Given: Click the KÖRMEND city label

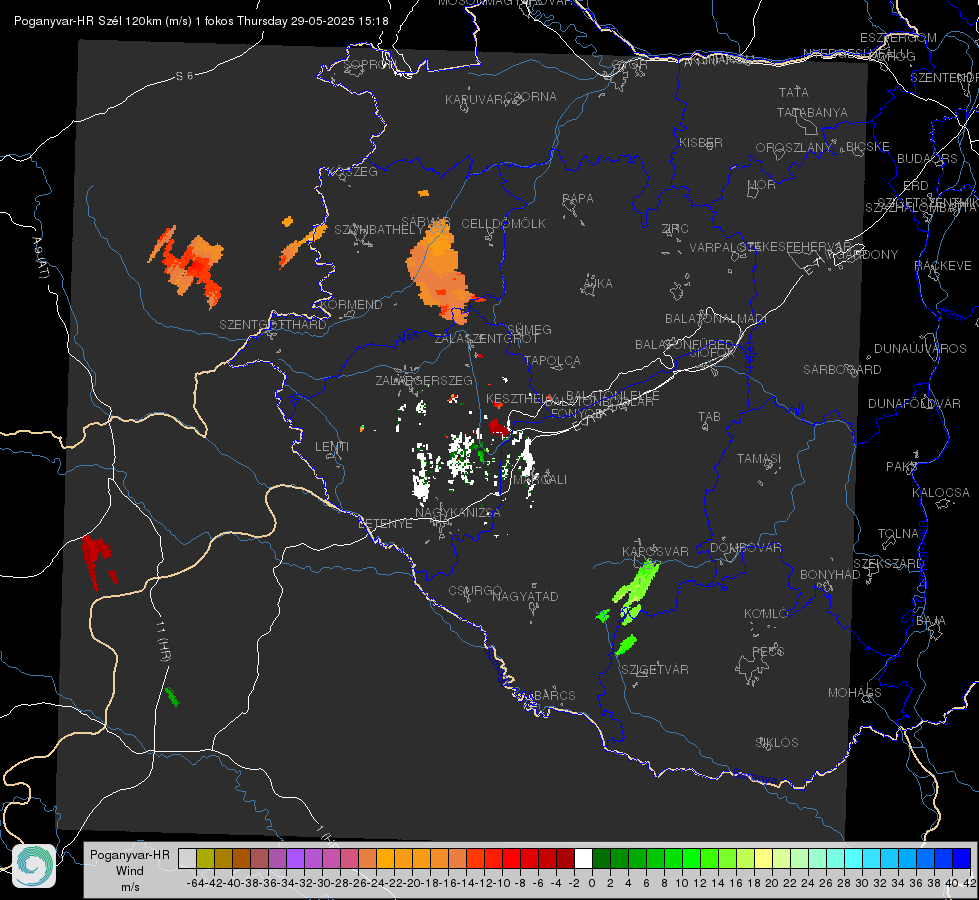Looking at the screenshot, I should (351, 305).
